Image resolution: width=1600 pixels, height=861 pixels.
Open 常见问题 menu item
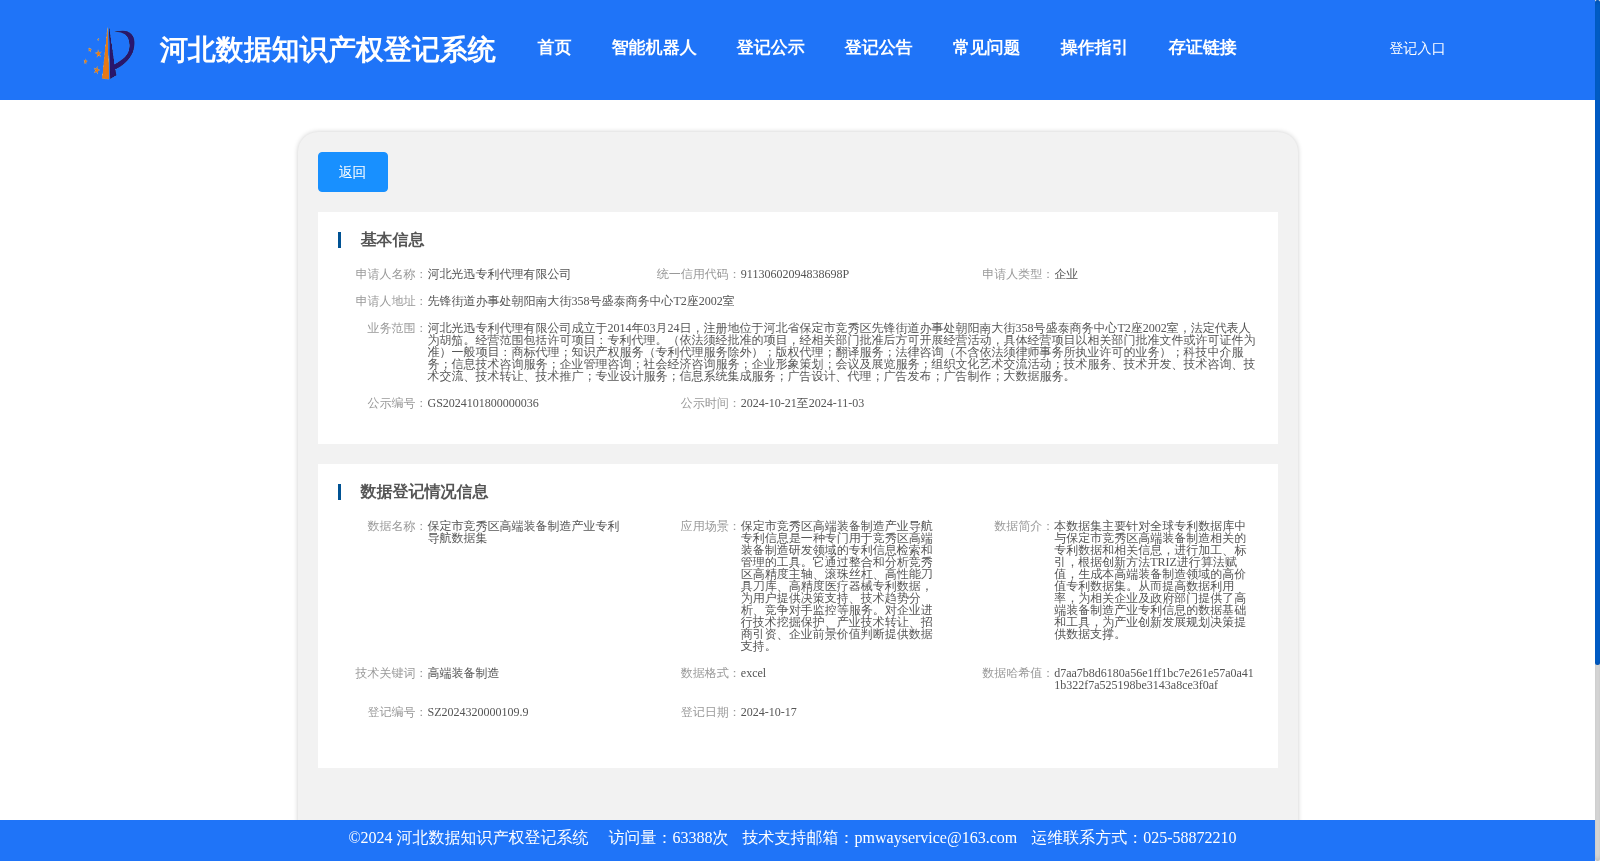[986, 48]
